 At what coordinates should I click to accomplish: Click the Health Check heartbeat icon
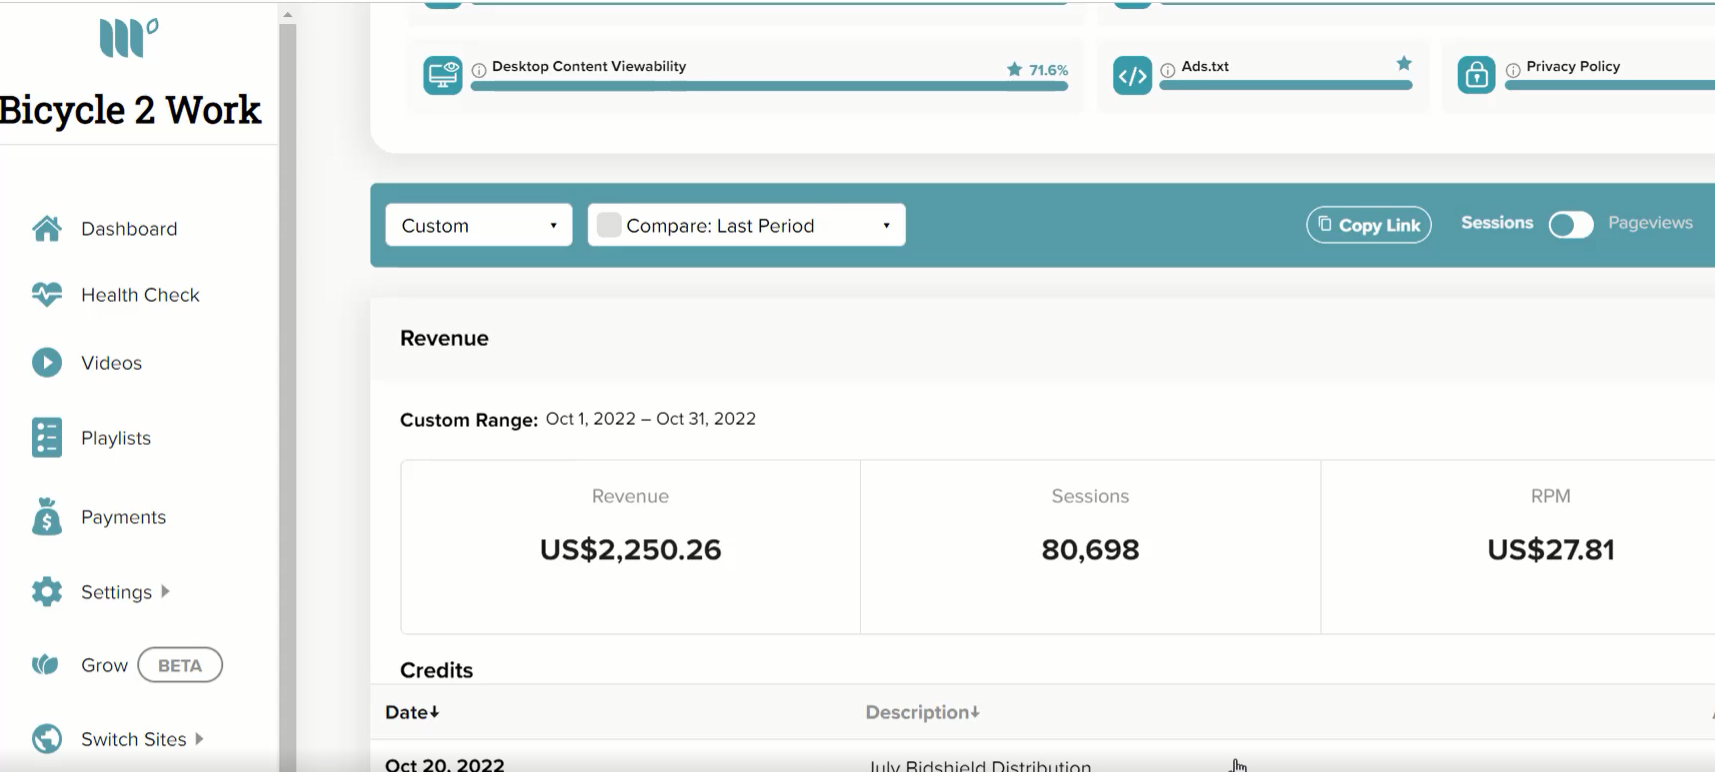point(47,295)
